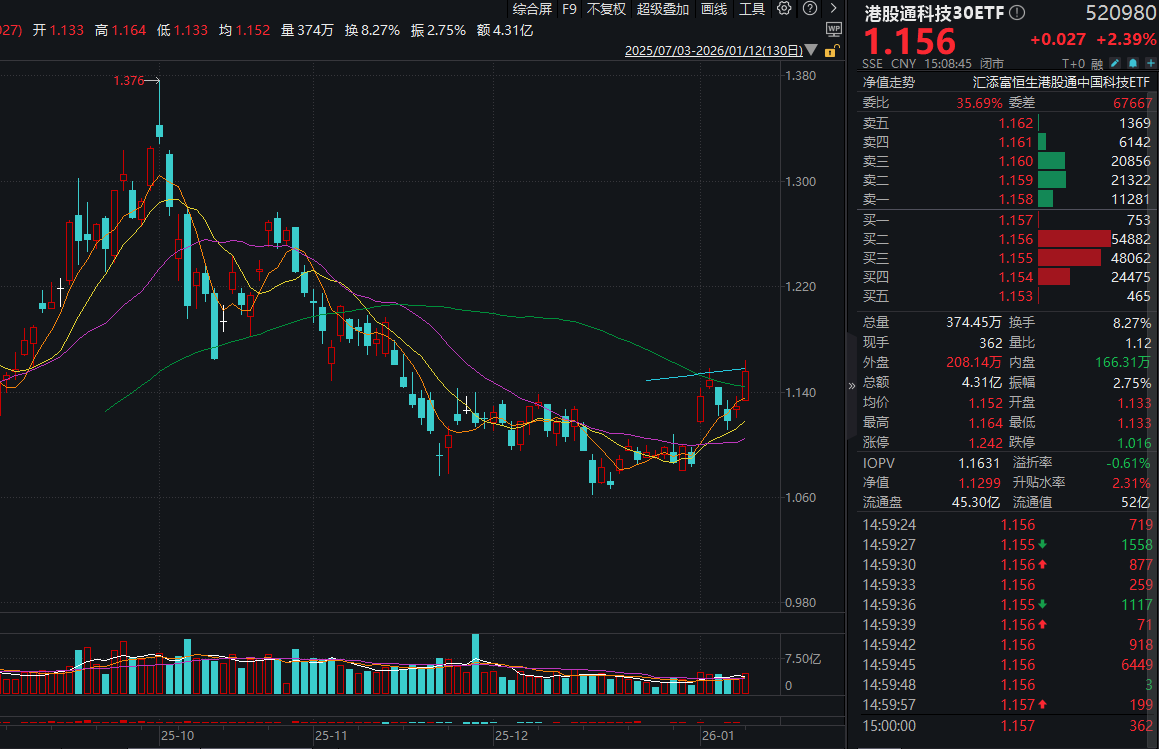The width and height of the screenshot is (1159, 749).
Task: Click the WP icon above the chart
Action: click(x=834, y=30)
